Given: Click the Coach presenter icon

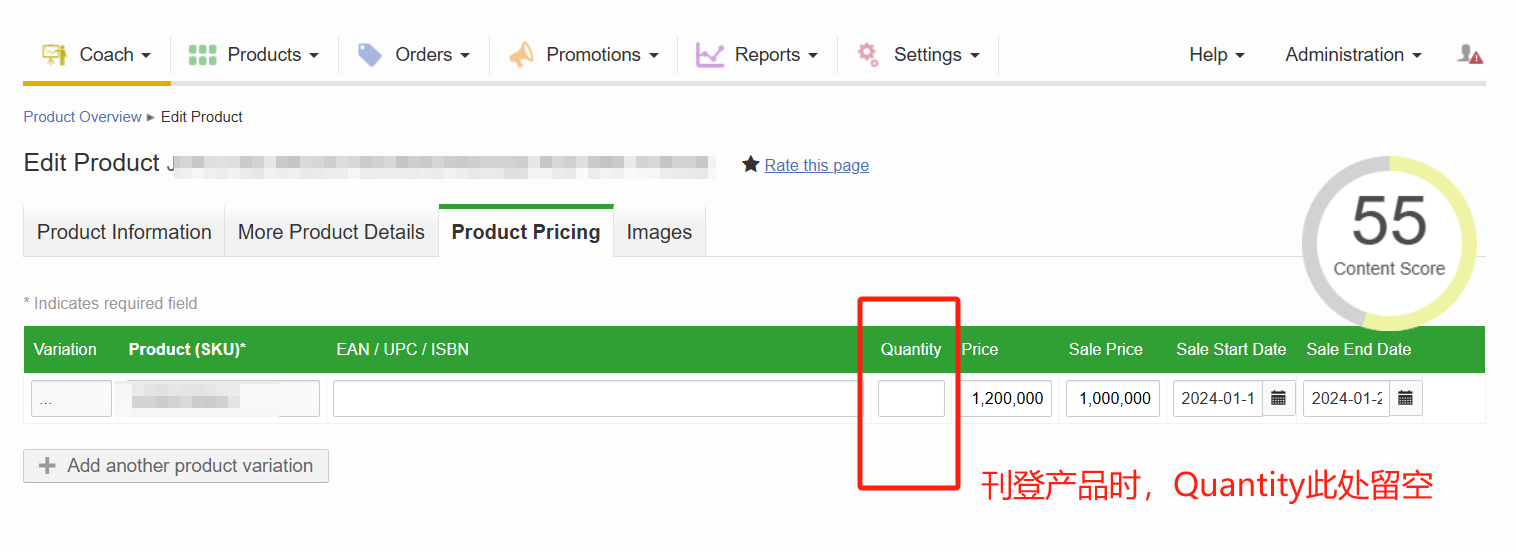Looking at the screenshot, I should point(54,55).
